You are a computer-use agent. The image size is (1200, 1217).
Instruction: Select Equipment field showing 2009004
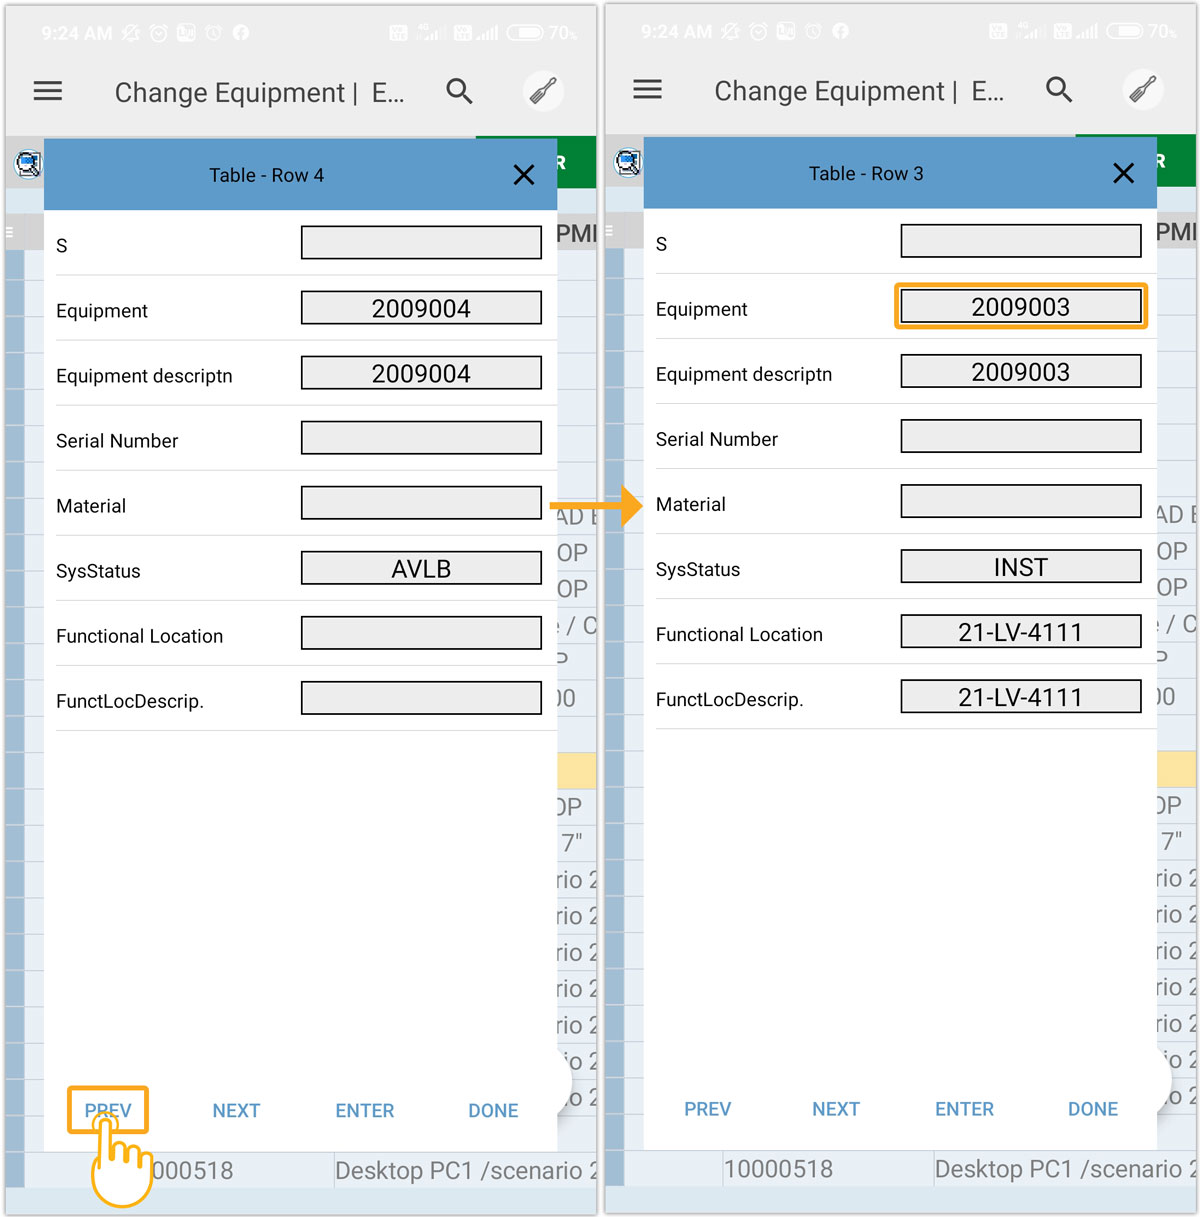click(421, 309)
